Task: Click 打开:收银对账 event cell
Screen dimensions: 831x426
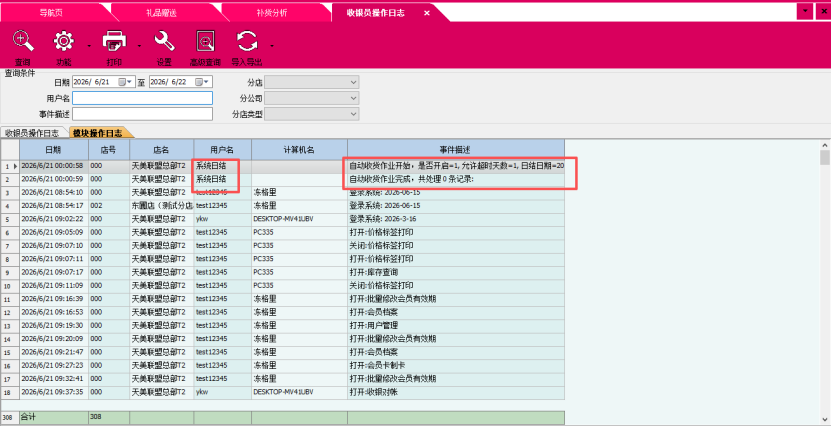Action: pos(456,392)
